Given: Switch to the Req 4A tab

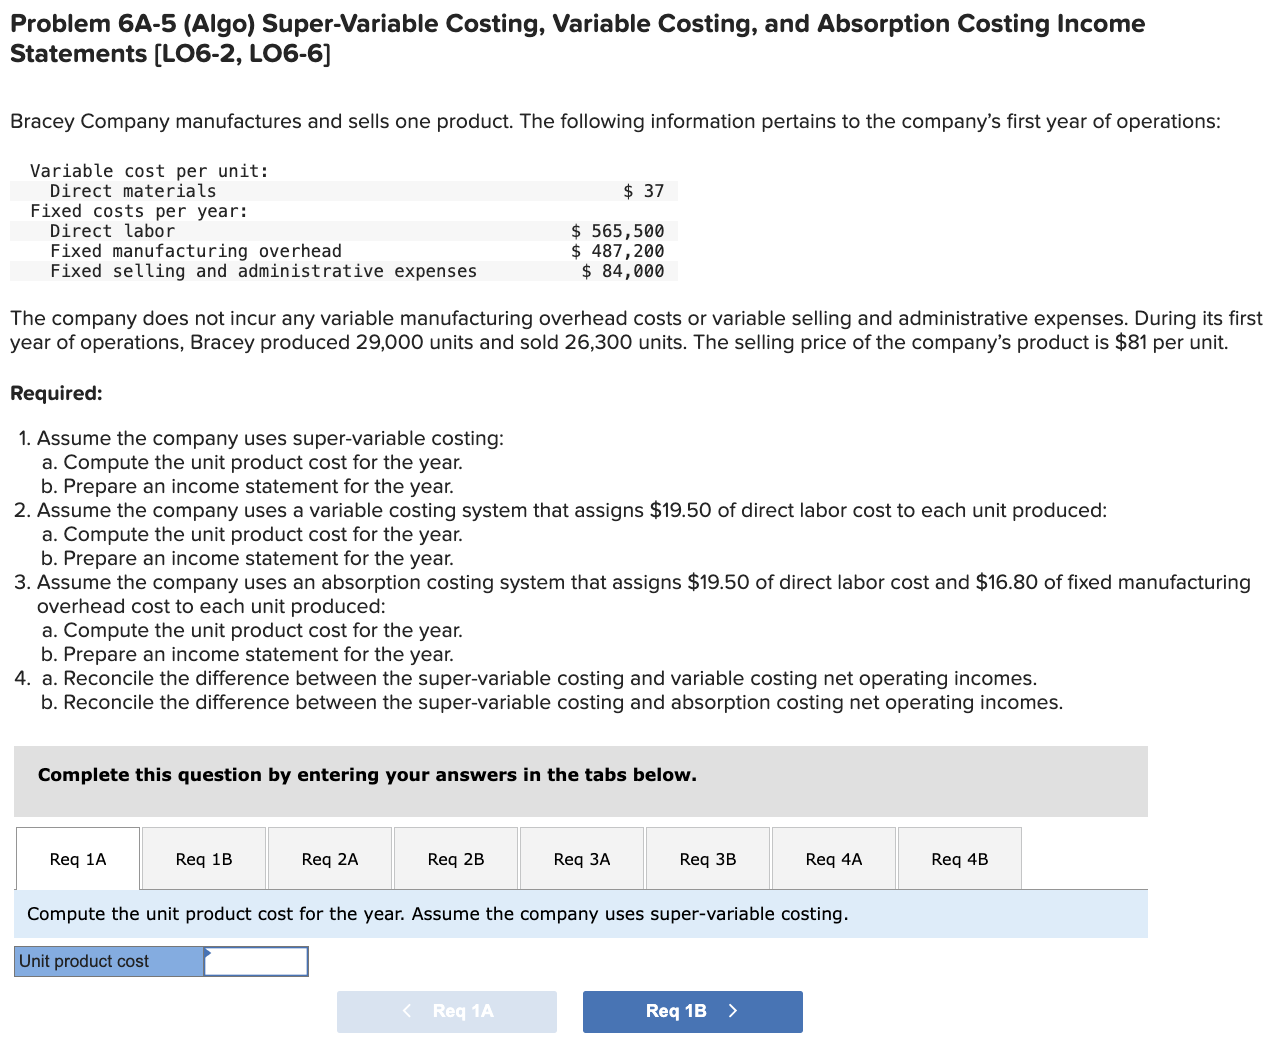Looking at the screenshot, I should 833,857.
